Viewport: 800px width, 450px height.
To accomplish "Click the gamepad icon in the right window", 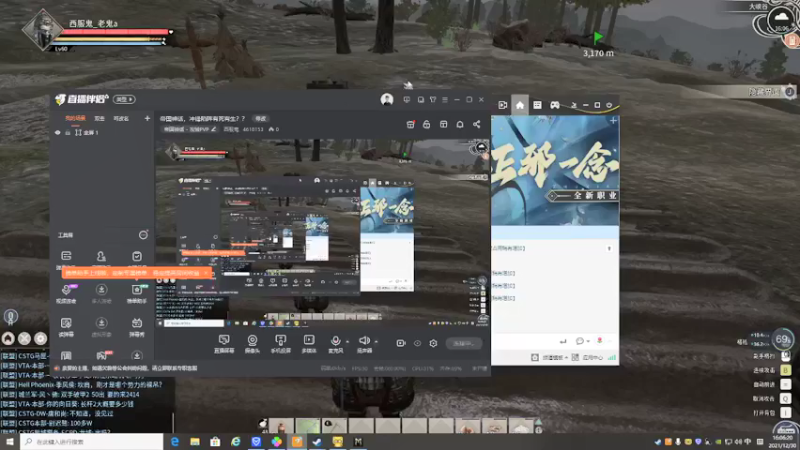I will tap(555, 105).
